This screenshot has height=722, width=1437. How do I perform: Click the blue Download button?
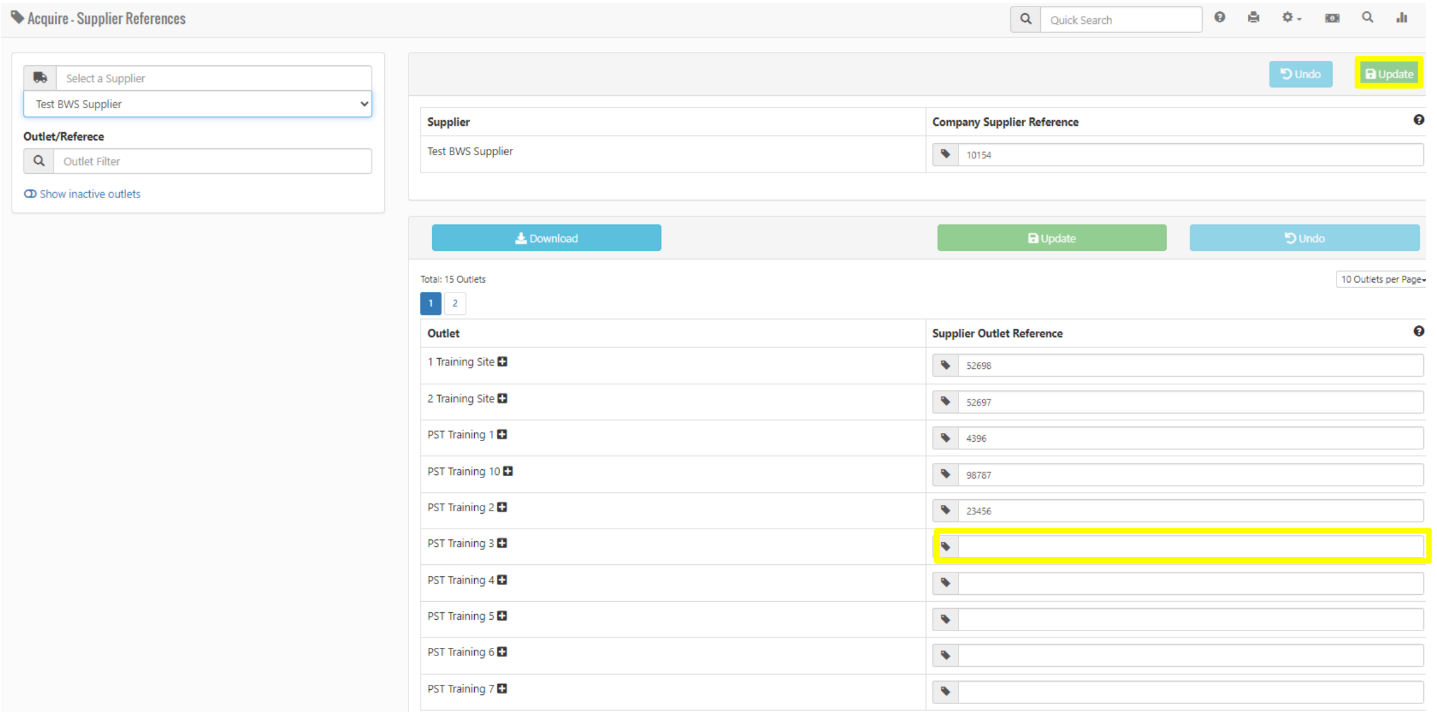546,238
